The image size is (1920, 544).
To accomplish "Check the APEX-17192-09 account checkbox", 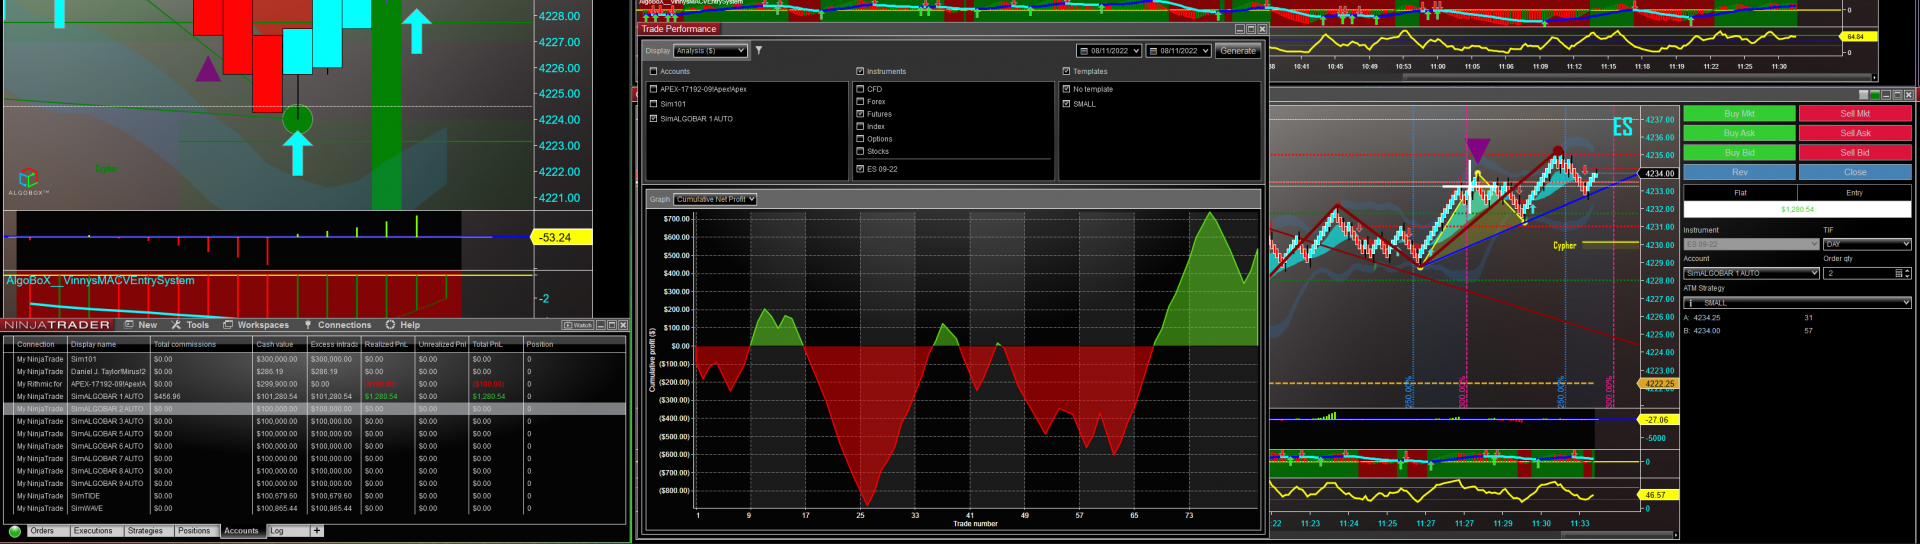I will [x=654, y=89].
